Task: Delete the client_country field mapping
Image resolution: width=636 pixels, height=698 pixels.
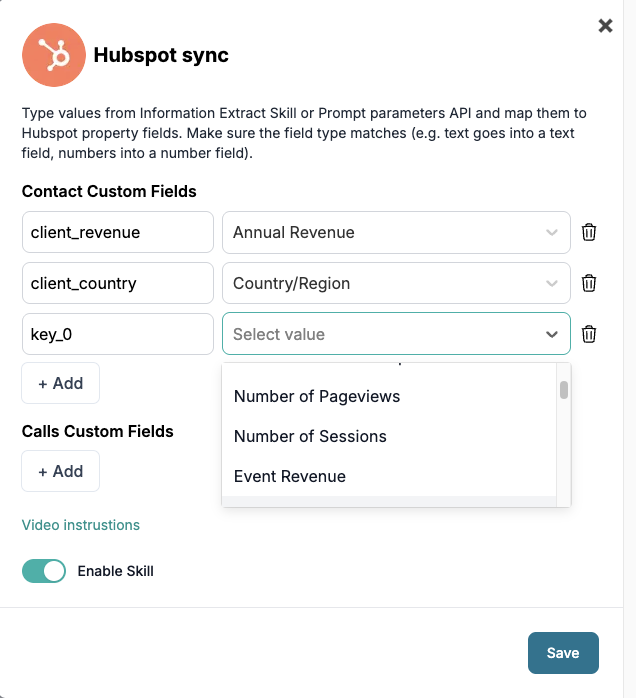Action: (589, 283)
